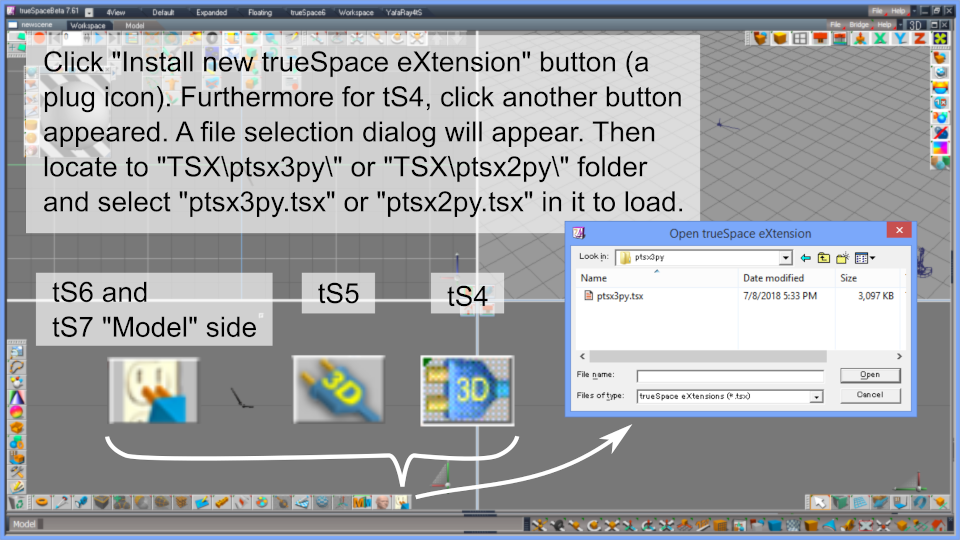Expand the Look in folder dropdown
The height and width of the screenshot is (540, 960).
(786, 258)
